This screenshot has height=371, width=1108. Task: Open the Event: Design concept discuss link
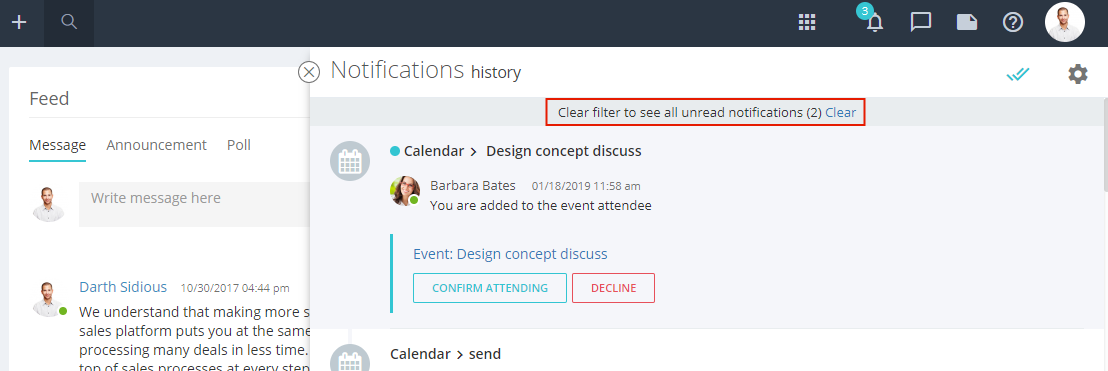[510, 254]
